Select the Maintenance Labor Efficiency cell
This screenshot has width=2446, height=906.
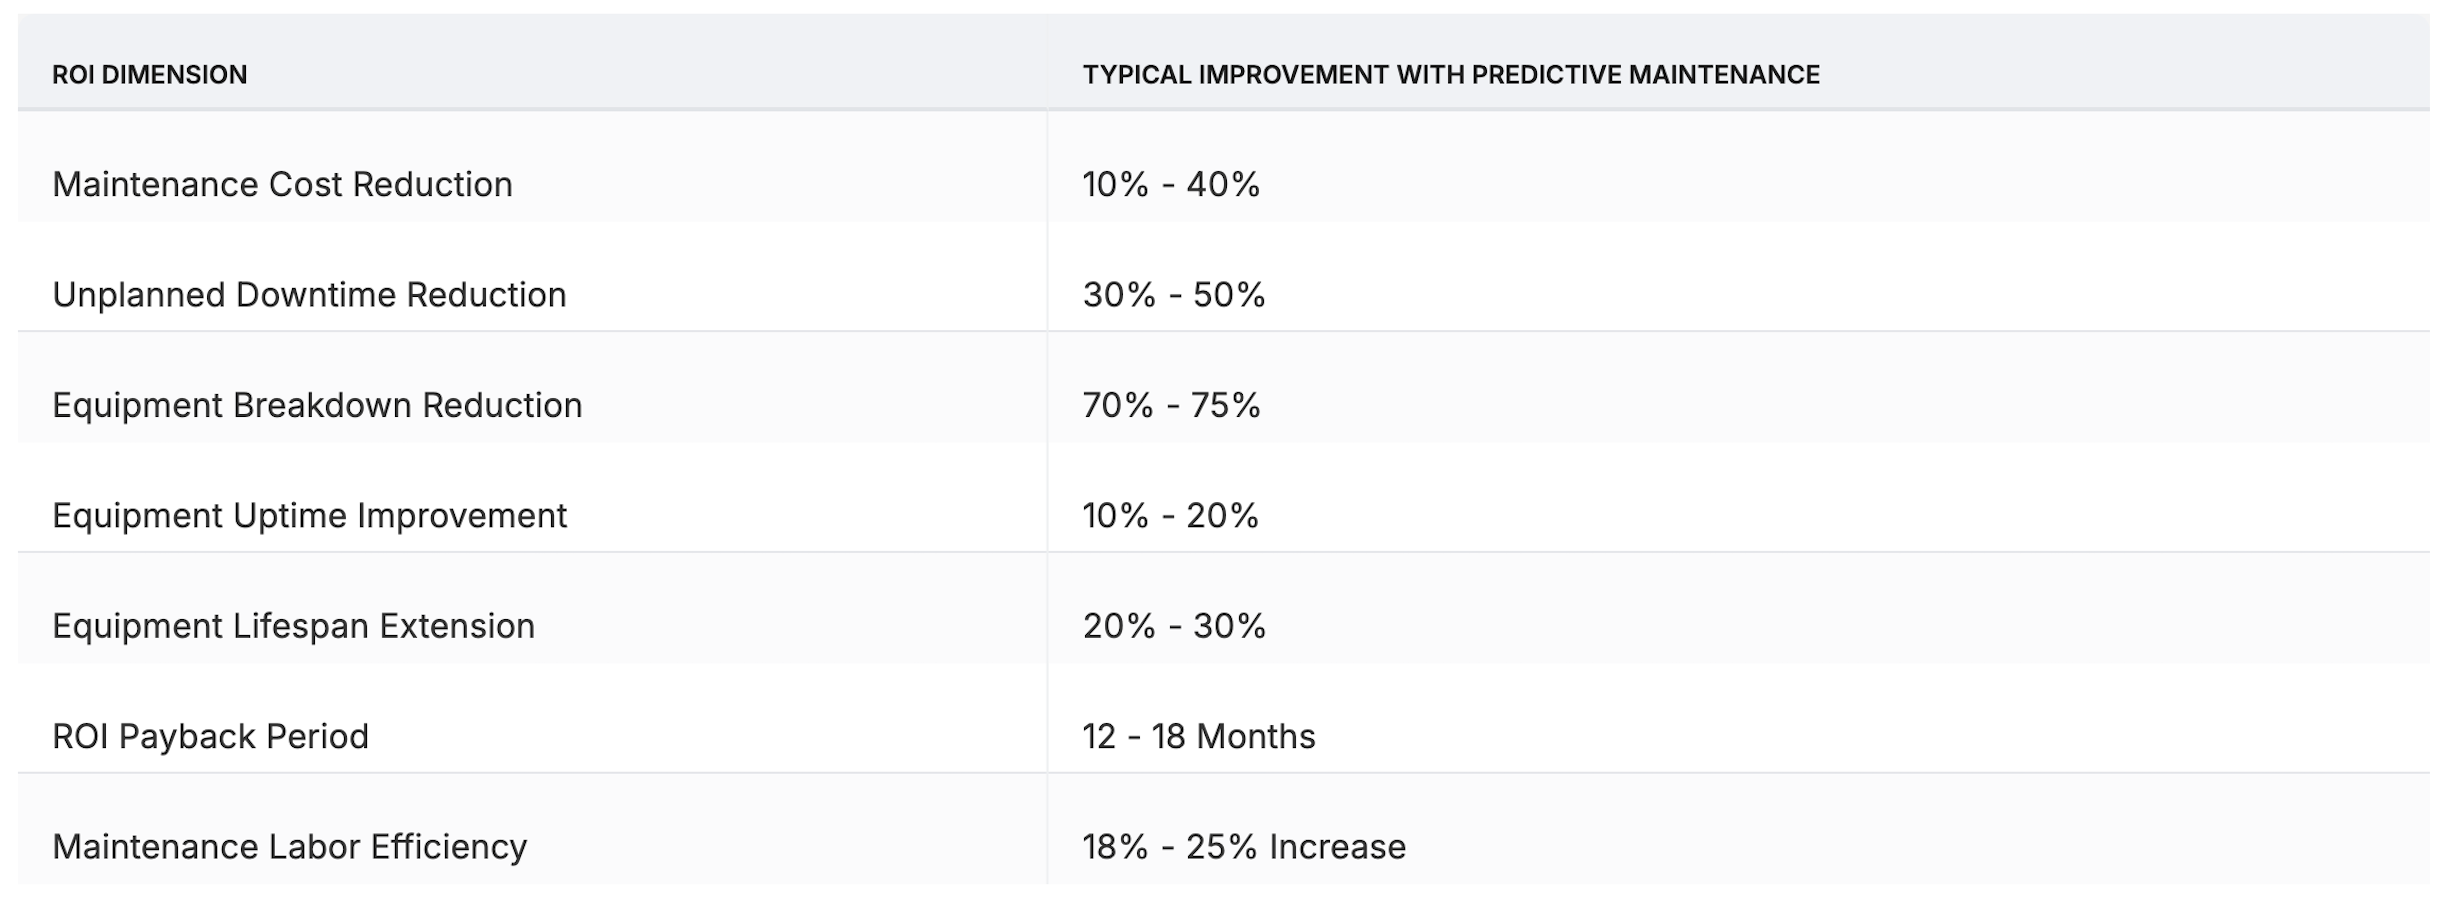[289, 847]
